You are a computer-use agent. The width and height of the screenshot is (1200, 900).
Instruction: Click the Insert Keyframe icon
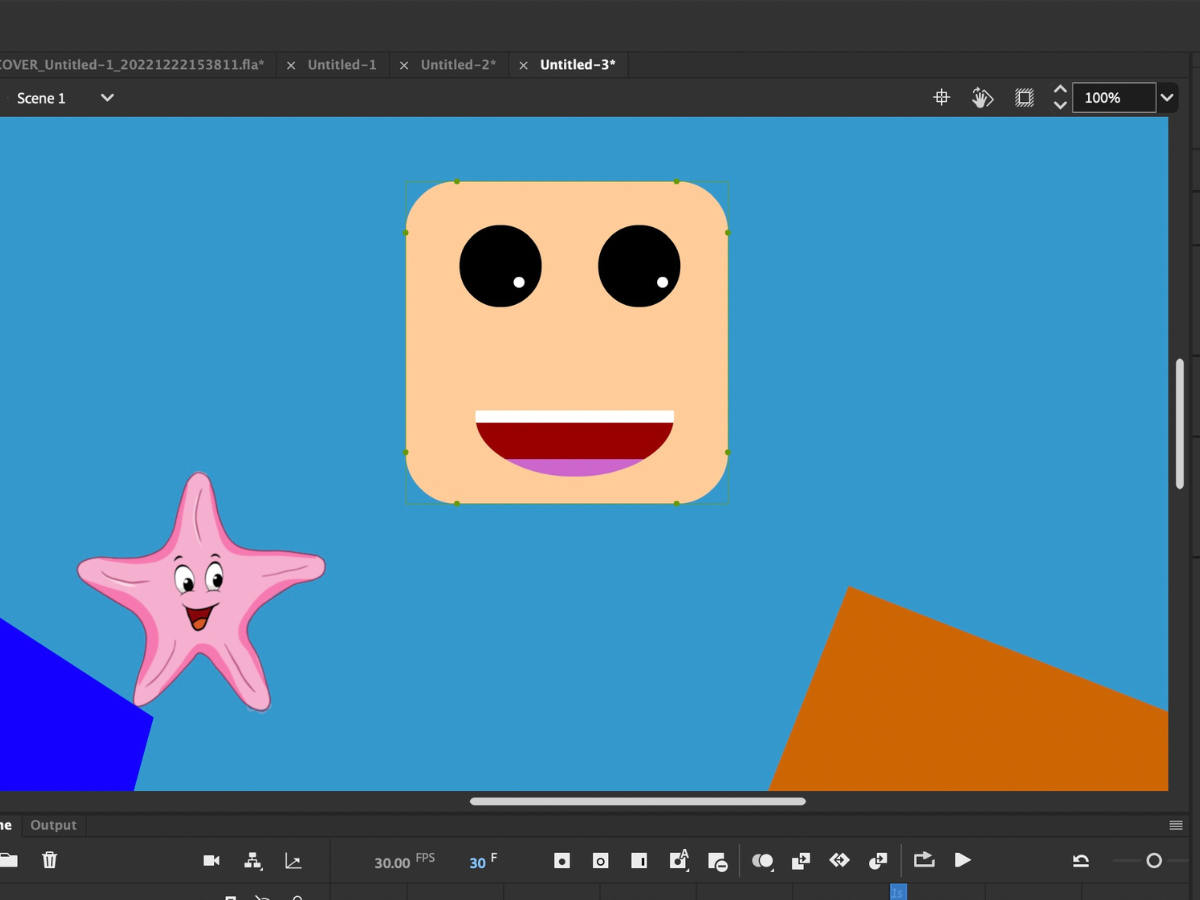click(x=562, y=861)
